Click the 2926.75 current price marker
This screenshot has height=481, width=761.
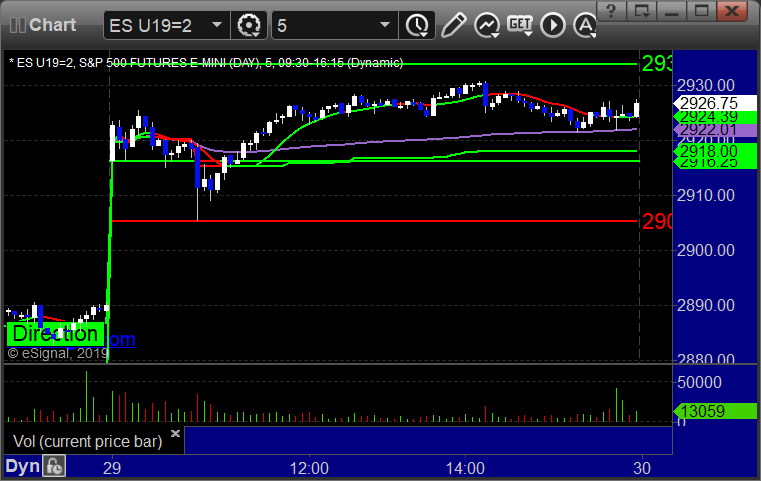(714, 103)
